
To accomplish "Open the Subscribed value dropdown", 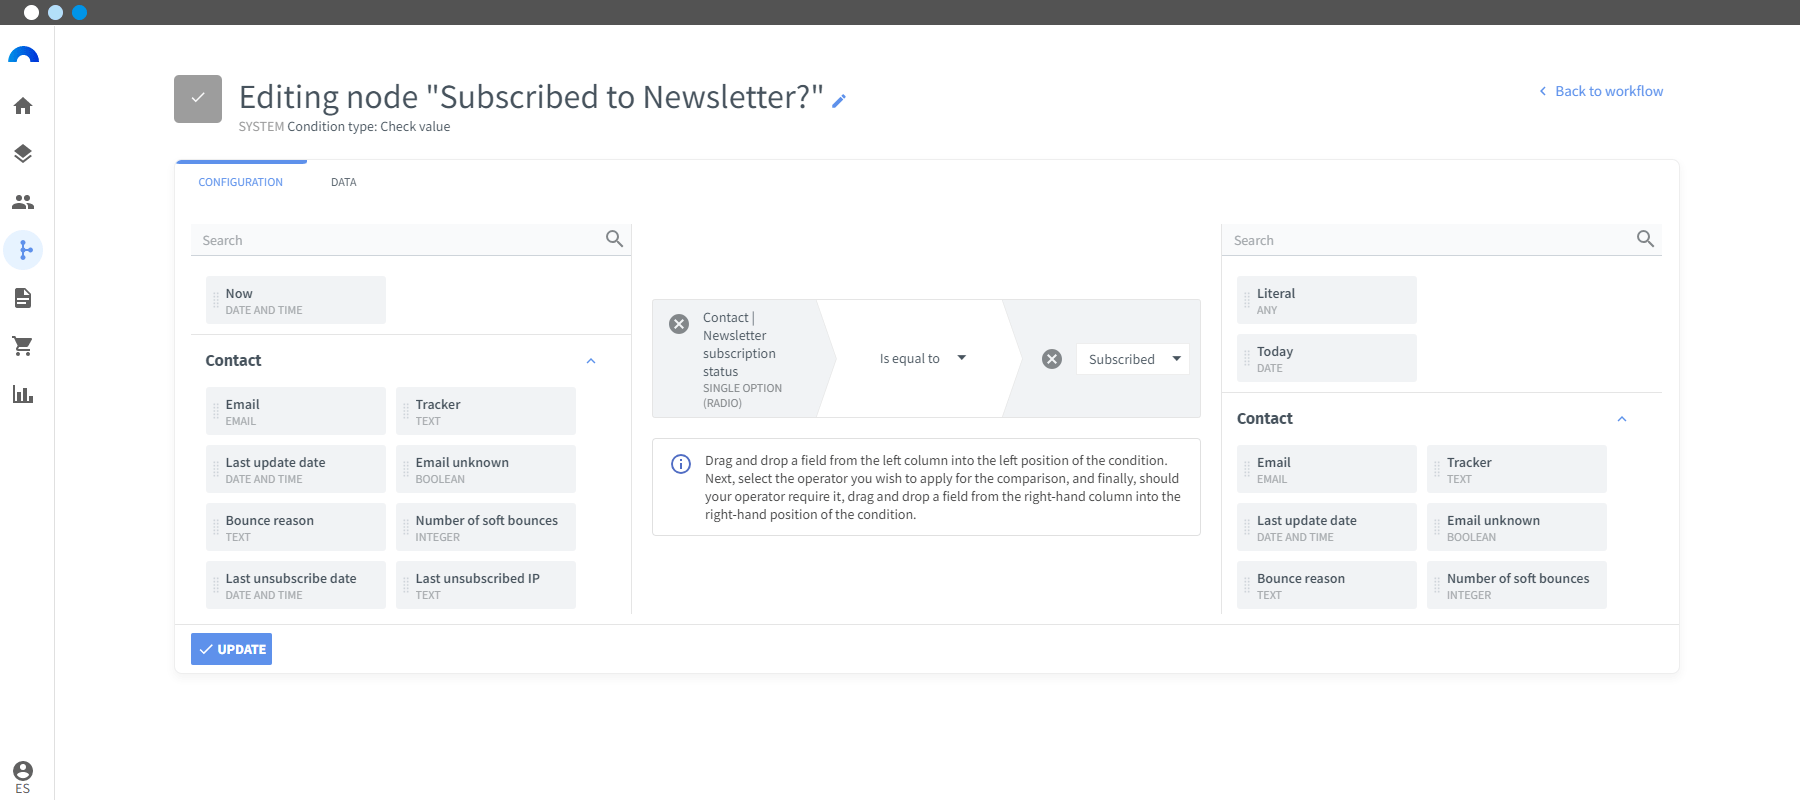I will click(x=1133, y=359).
